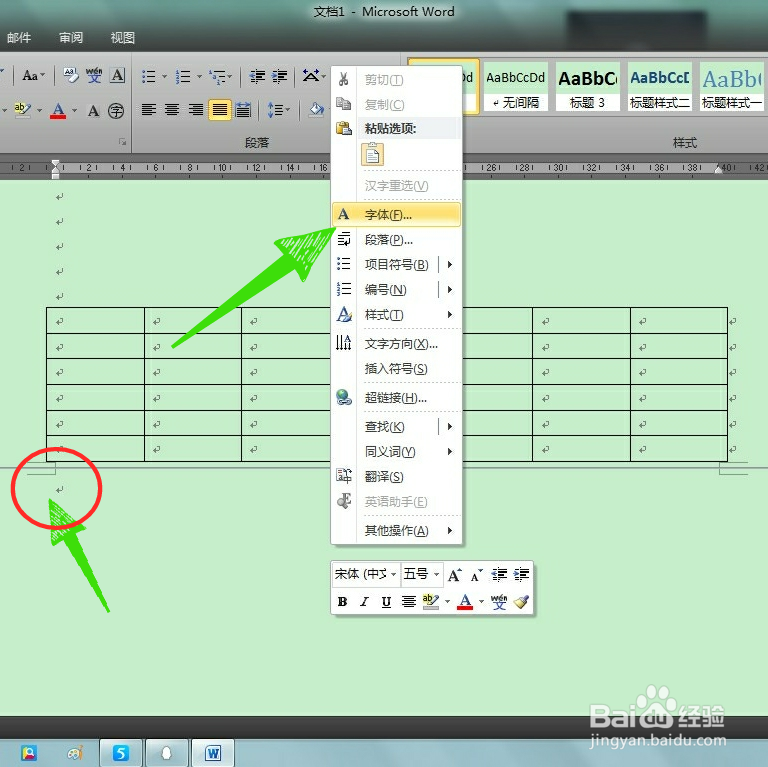Click Increase Indent on mini toolbar
Screen dimensions: 768x767
pyautogui.click(x=521, y=575)
